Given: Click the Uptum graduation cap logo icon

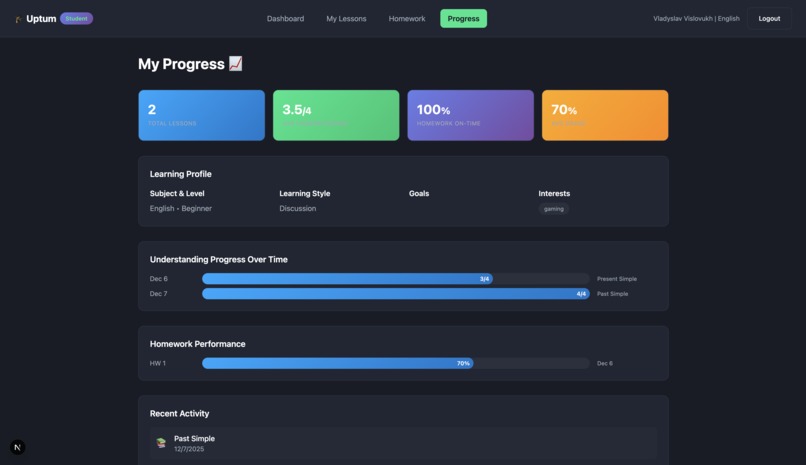Looking at the screenshot, I should coord(19,19).
